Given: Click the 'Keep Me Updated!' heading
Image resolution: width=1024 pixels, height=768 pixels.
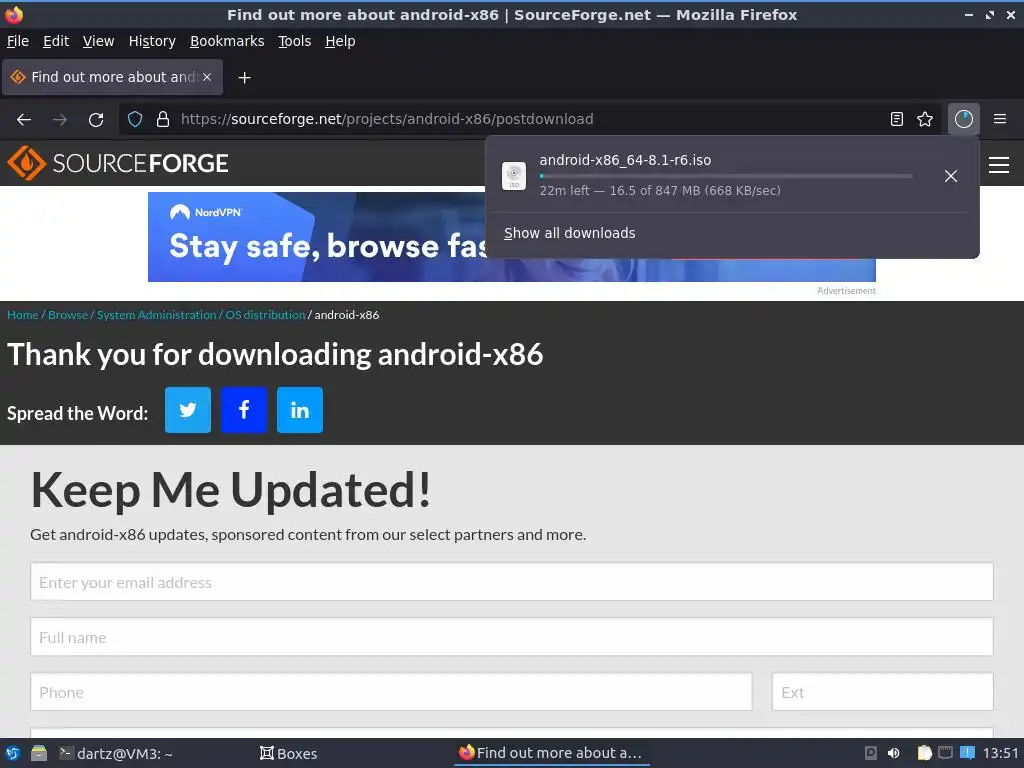Looking at the screenshot, I should pos(231,490).
